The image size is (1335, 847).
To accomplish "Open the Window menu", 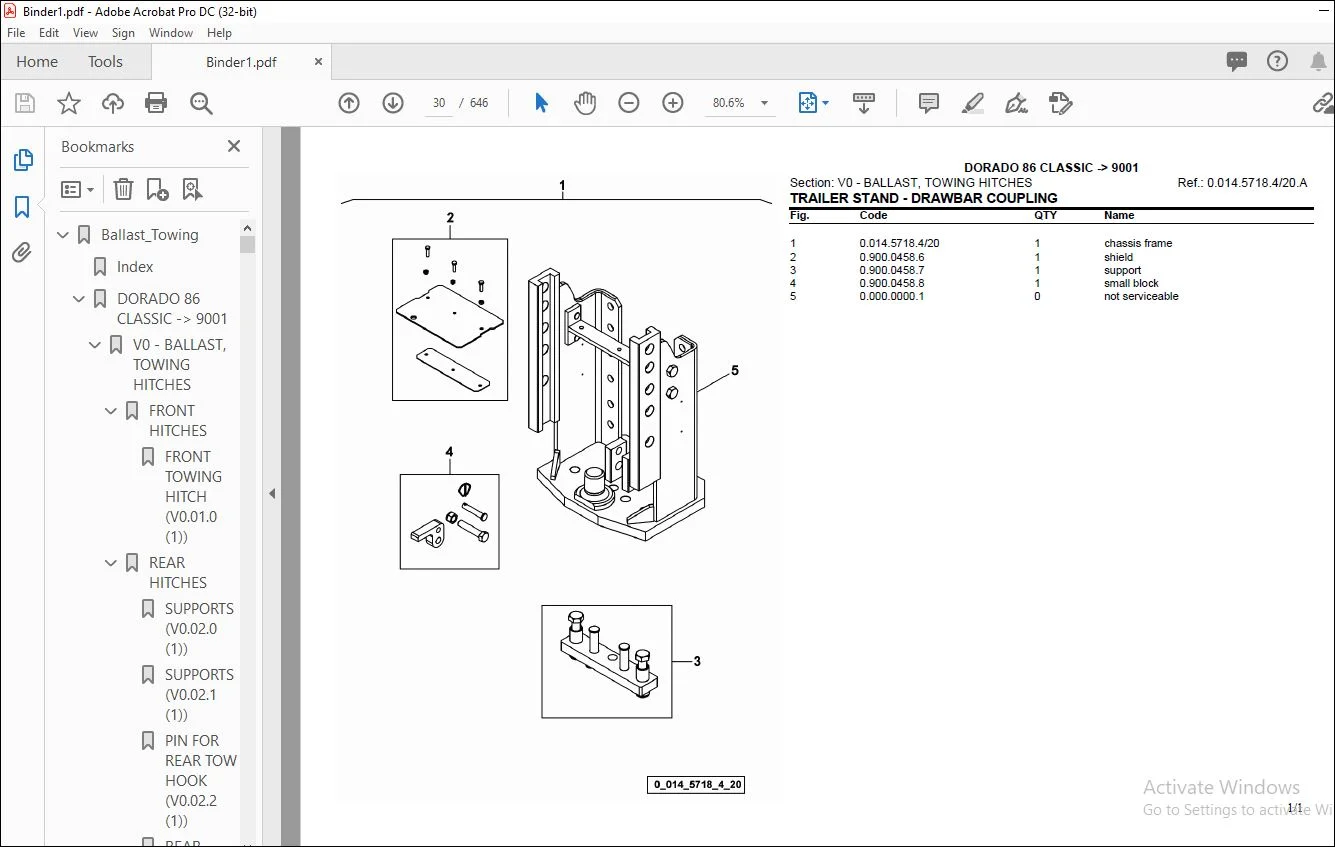I will click(171, 33).
